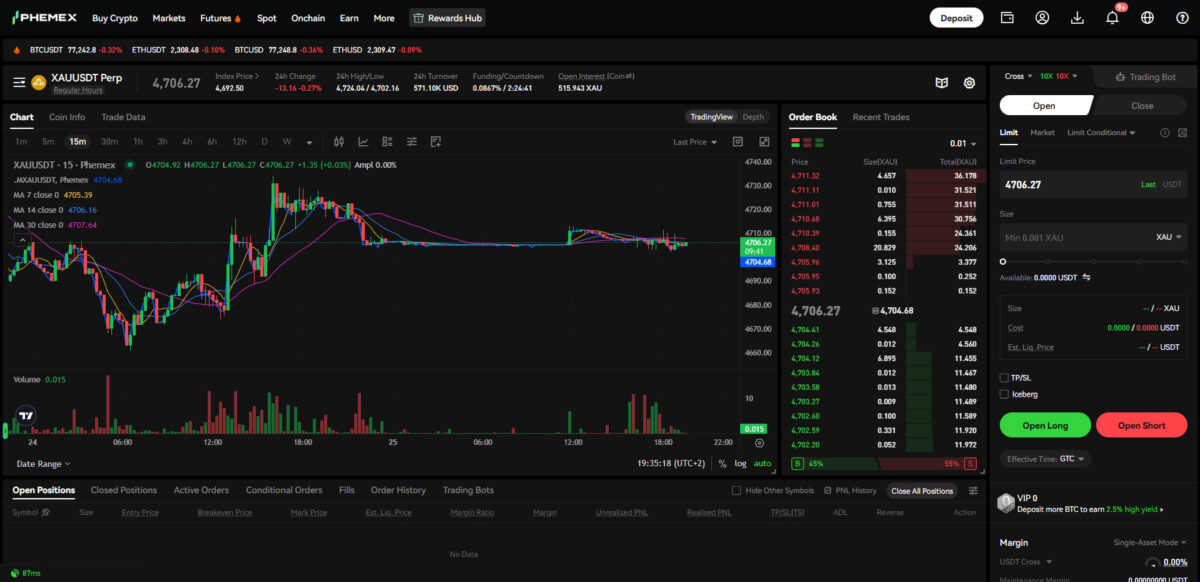1200x582 pixels.
Task: Open order info circle icon
Action: click(x=1165, y=132)
